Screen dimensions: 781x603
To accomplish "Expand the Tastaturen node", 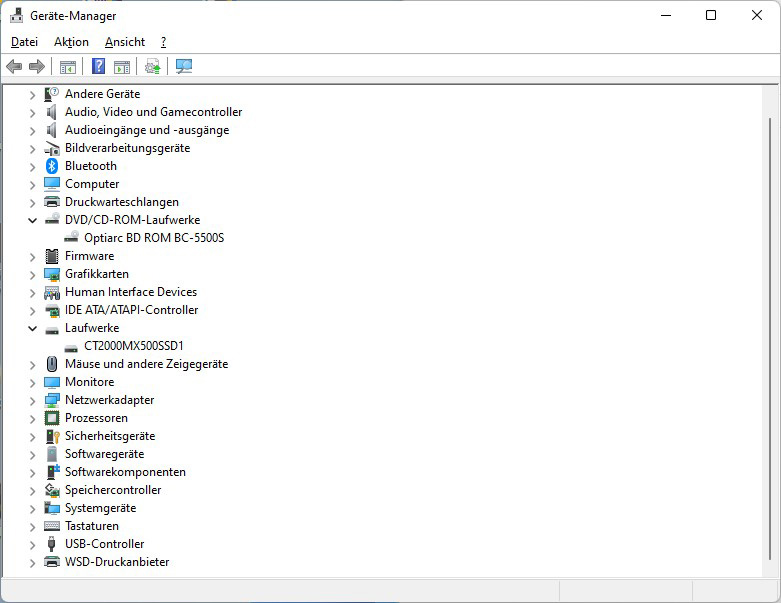I will (x=32, y=527).
